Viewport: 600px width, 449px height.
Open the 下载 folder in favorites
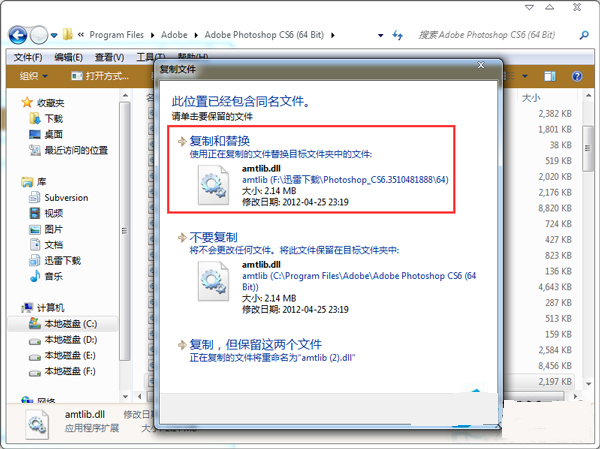(53, 118)
